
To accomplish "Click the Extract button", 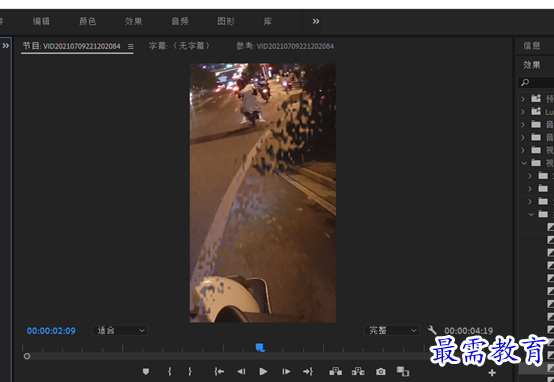I will [x=358, y=371].
